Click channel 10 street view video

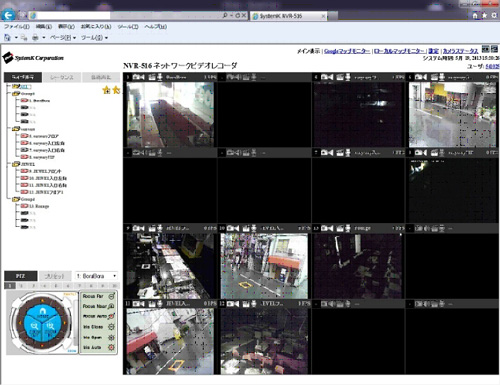264,266
